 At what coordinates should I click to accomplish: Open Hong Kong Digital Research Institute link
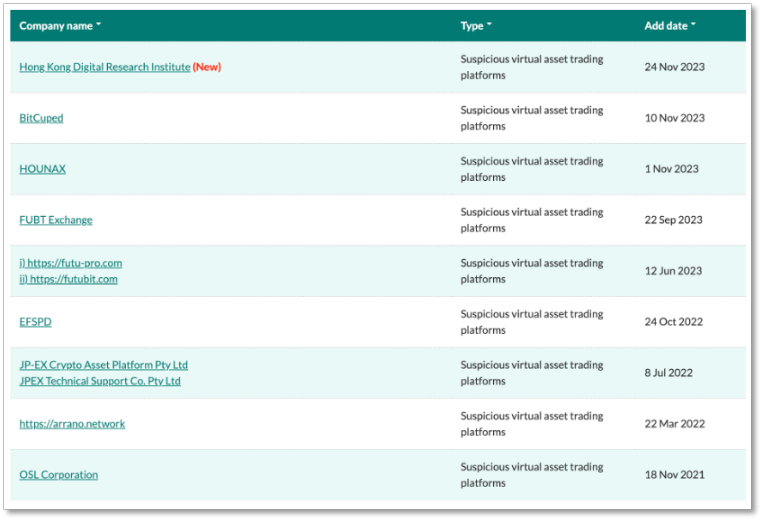(105, 67)
